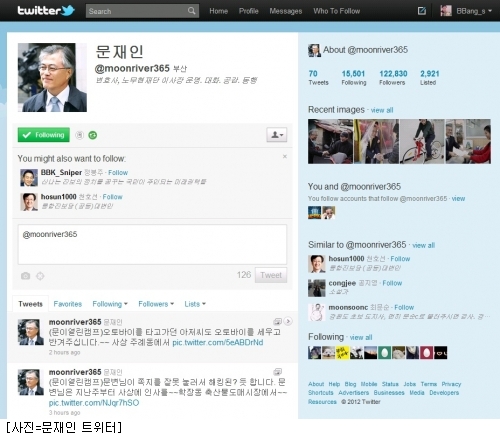Click the 2,921 Listed count
500x439 pixels.
(429, 78)
